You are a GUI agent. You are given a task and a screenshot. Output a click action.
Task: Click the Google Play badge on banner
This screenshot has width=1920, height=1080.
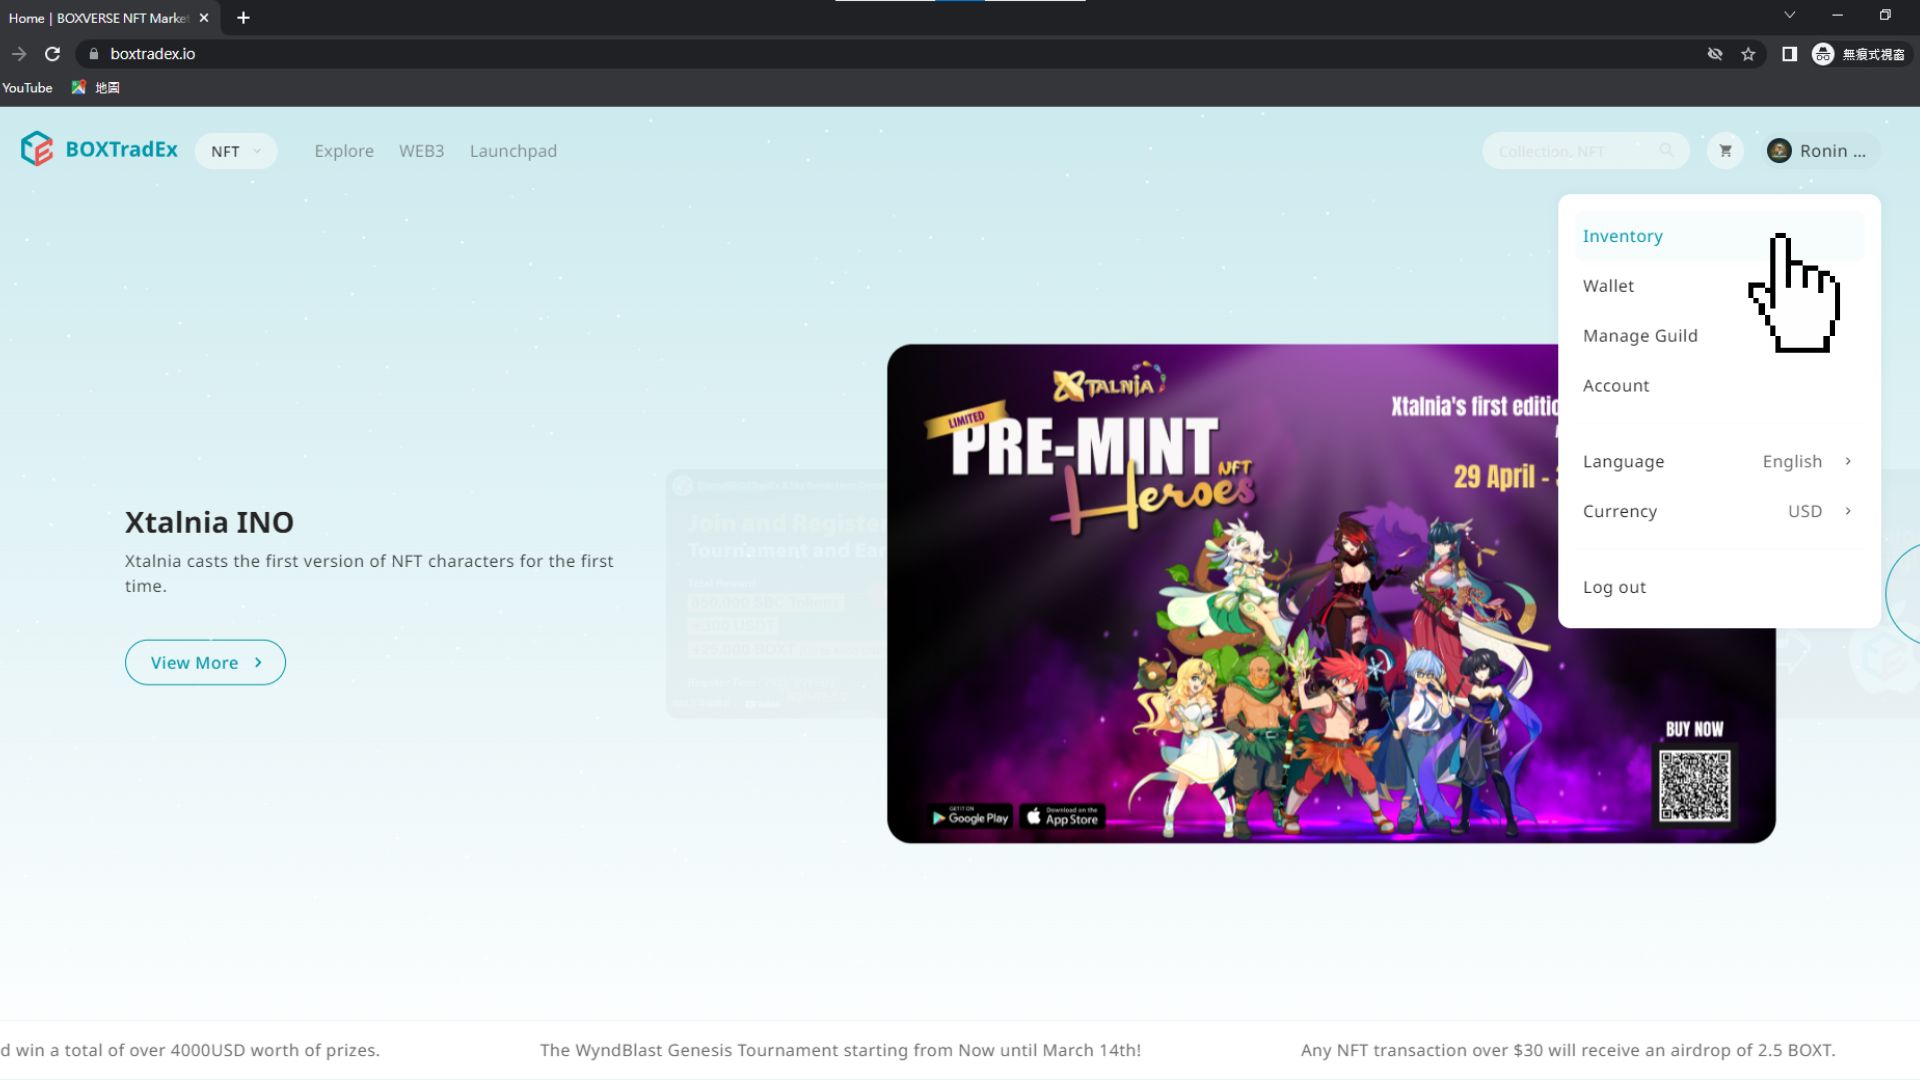coord(970,817)
